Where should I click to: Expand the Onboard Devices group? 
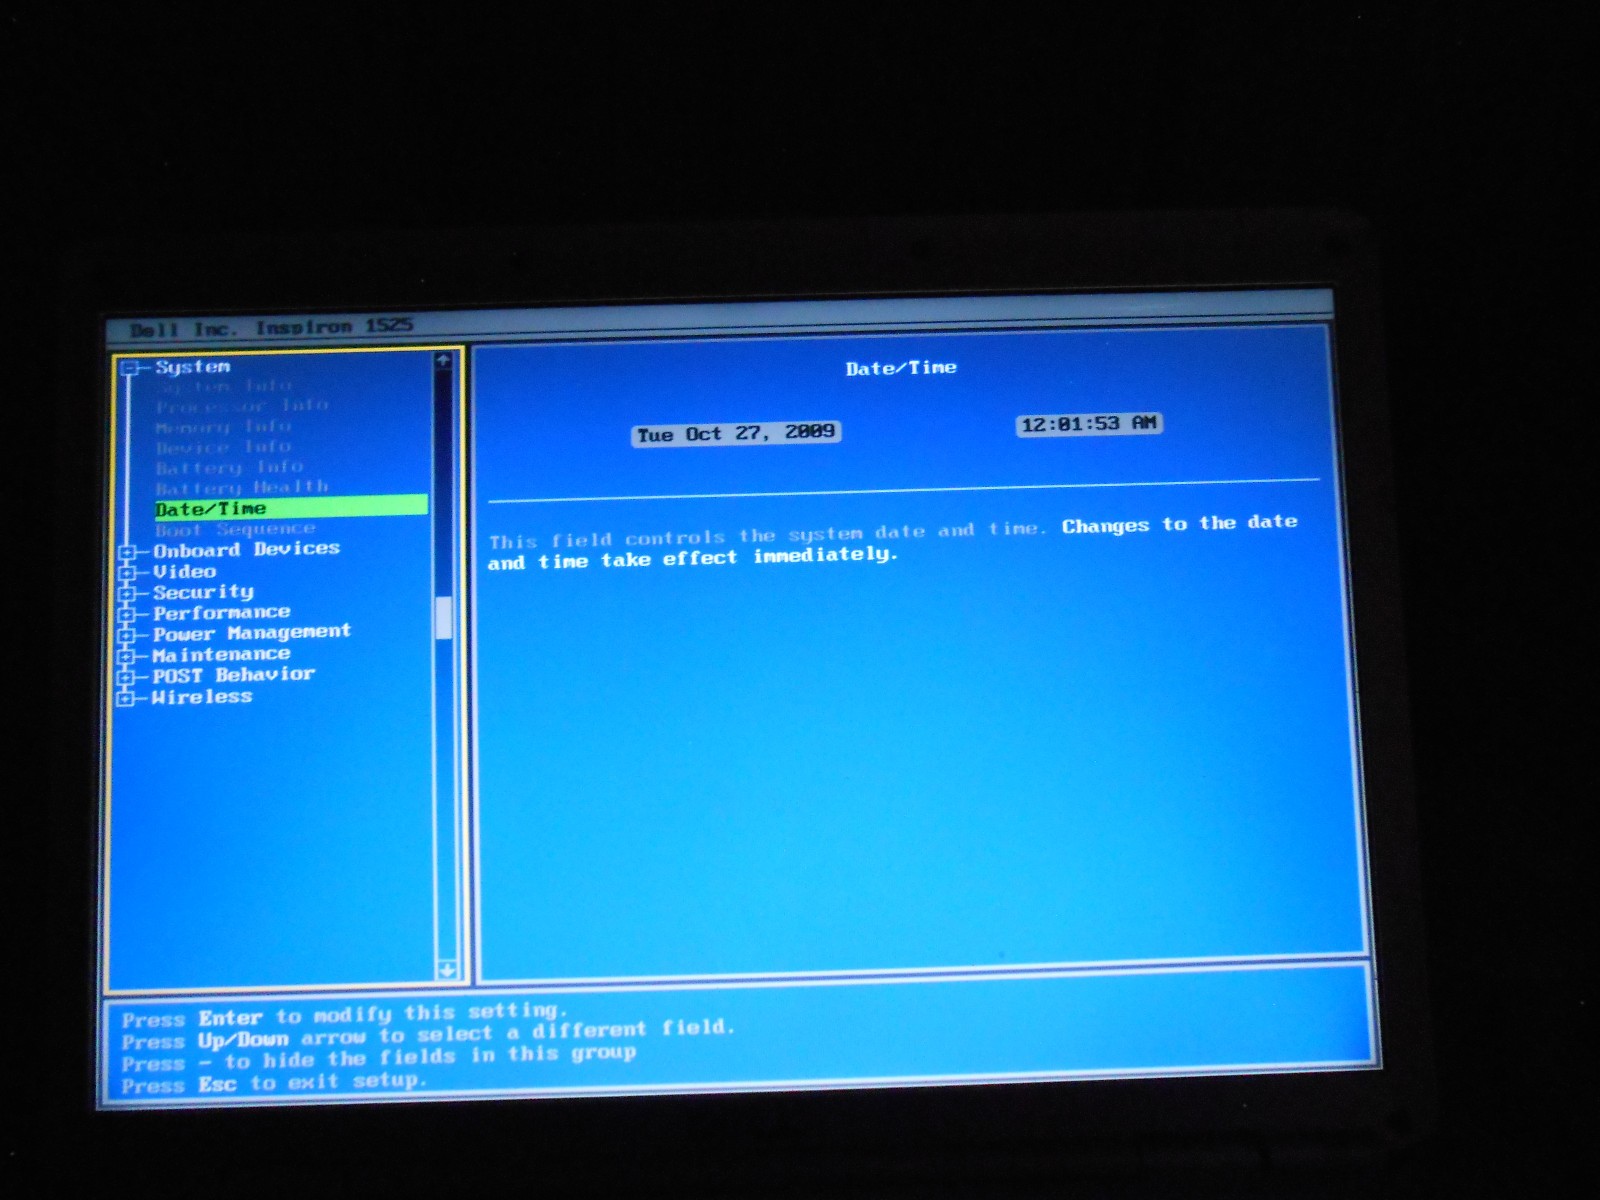[126, 552]
